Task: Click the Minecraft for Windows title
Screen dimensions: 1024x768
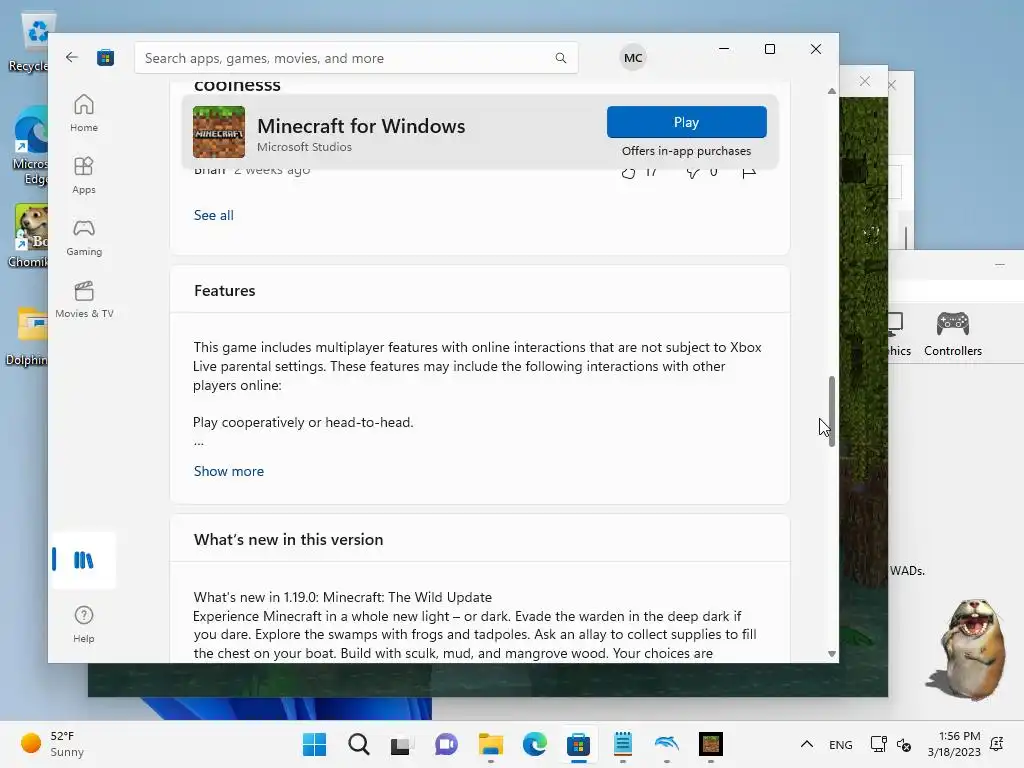Action: point(361,125)
